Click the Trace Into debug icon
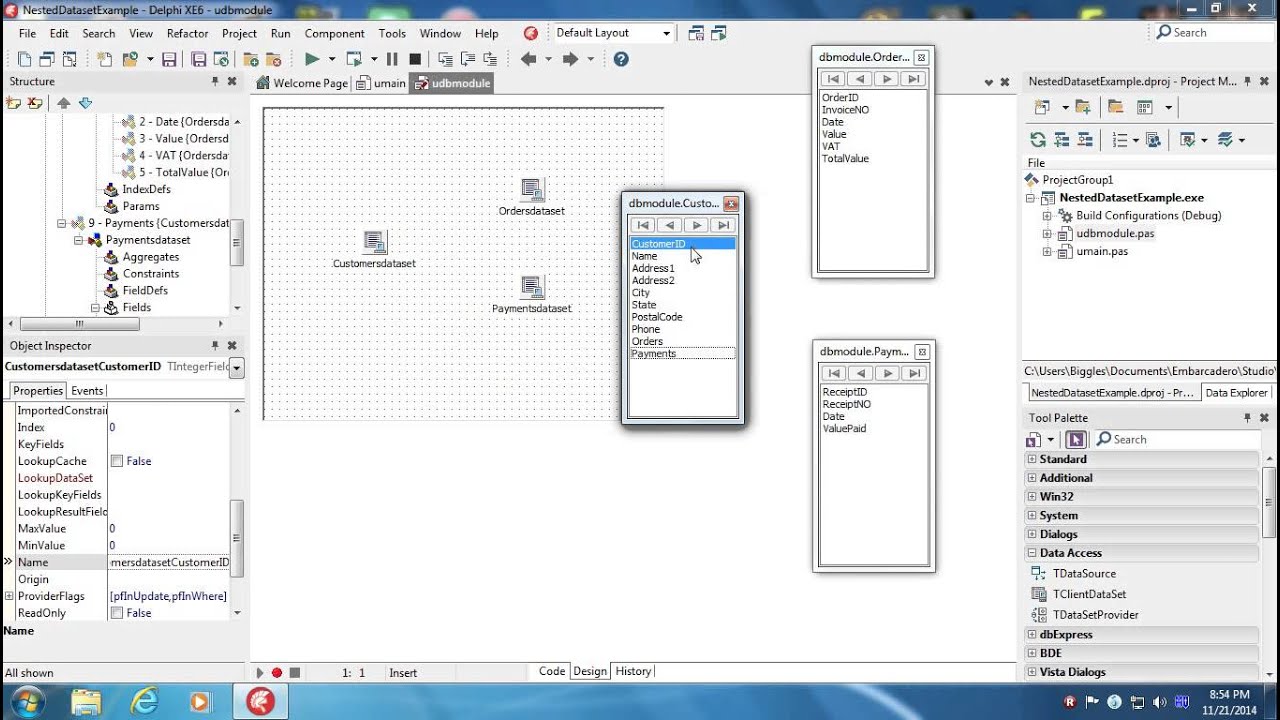Viewport: 1280px width, 720px height. coord(445,59)
